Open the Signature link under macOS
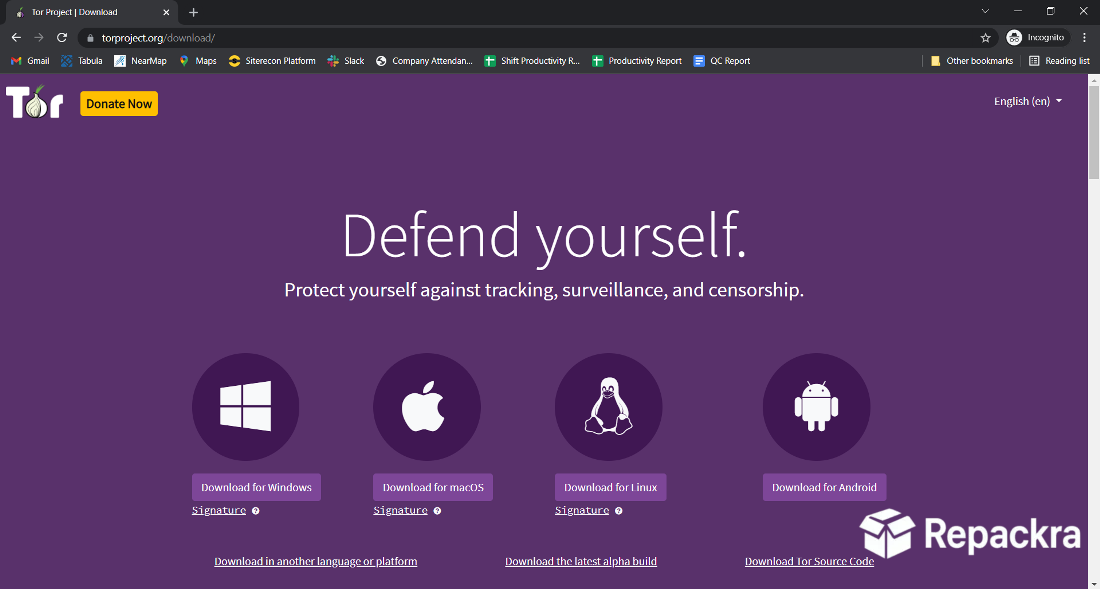This screenshot has width=1100, height=589. coord(400,510)
